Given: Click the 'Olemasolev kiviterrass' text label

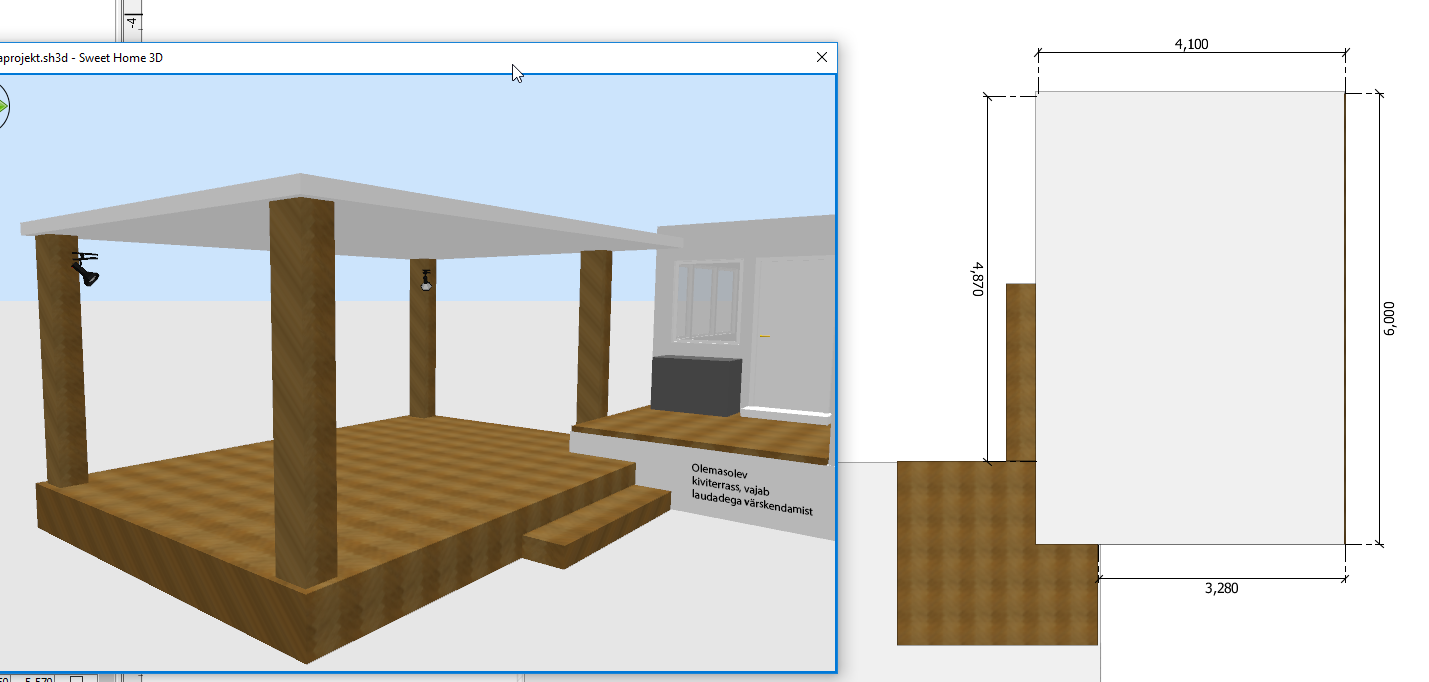Looking at the screenshot, I should (750, 488).
